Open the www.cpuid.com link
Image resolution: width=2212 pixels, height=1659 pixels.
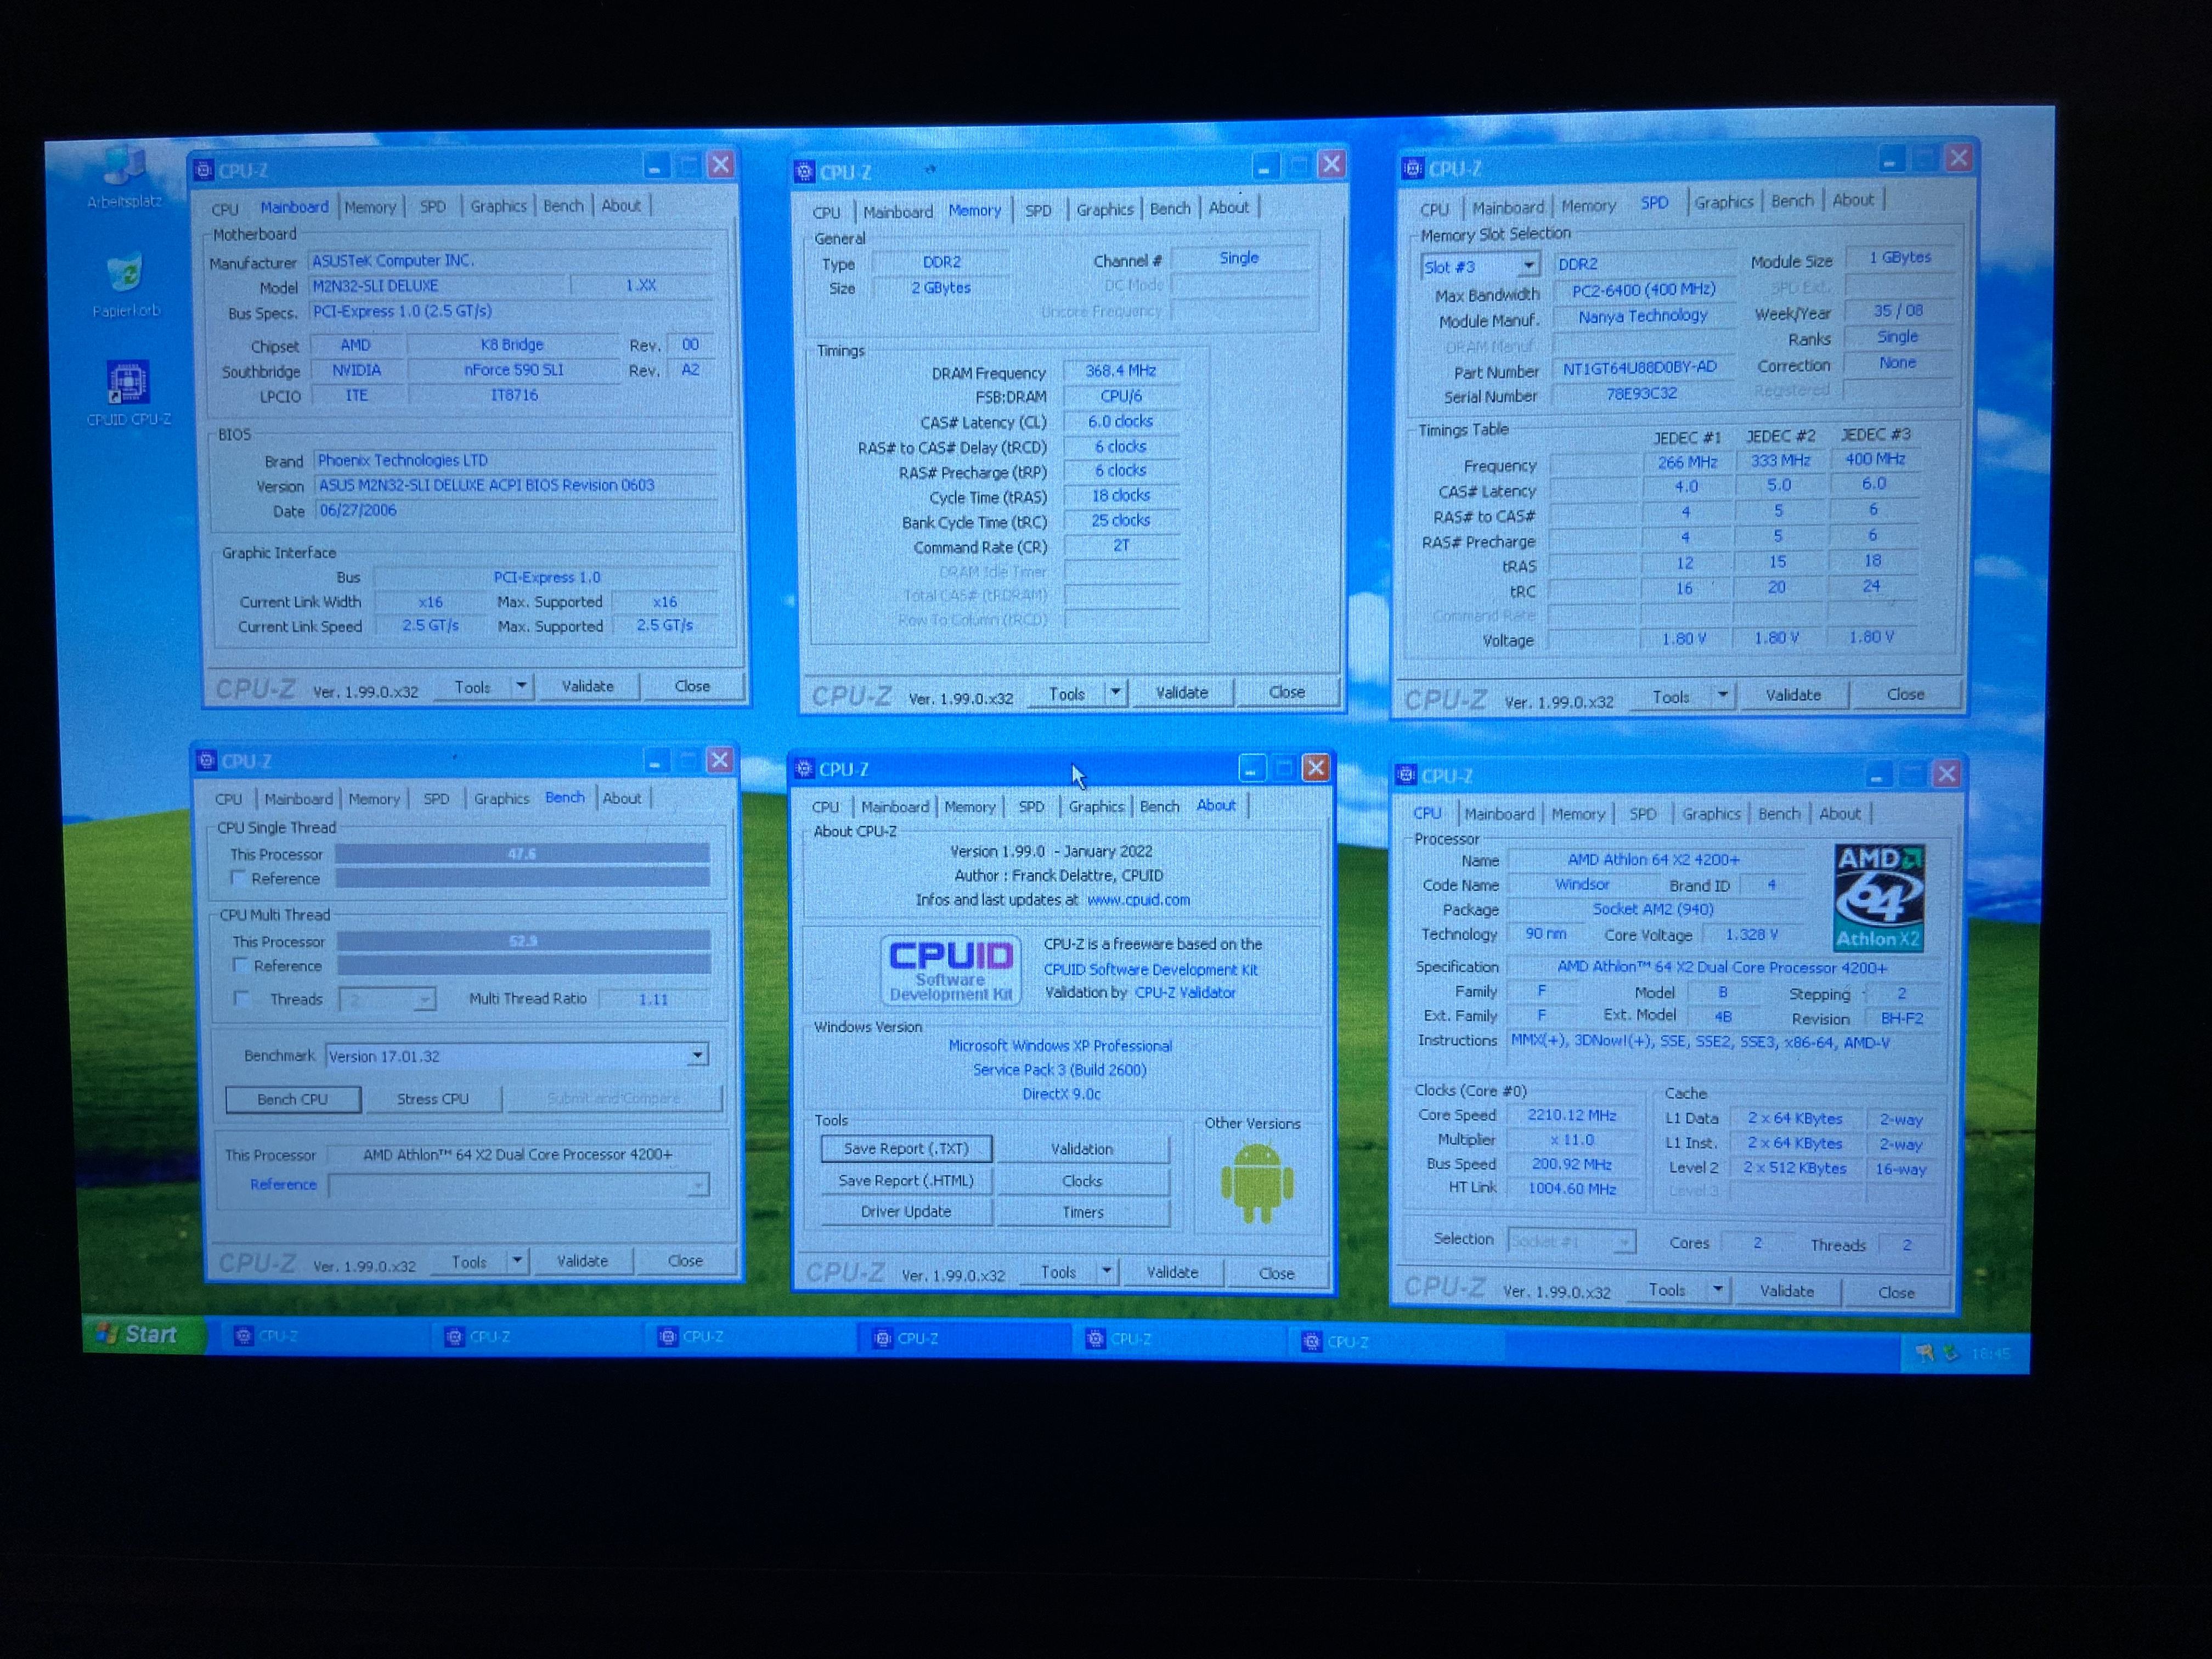[x=1138, y=900]
